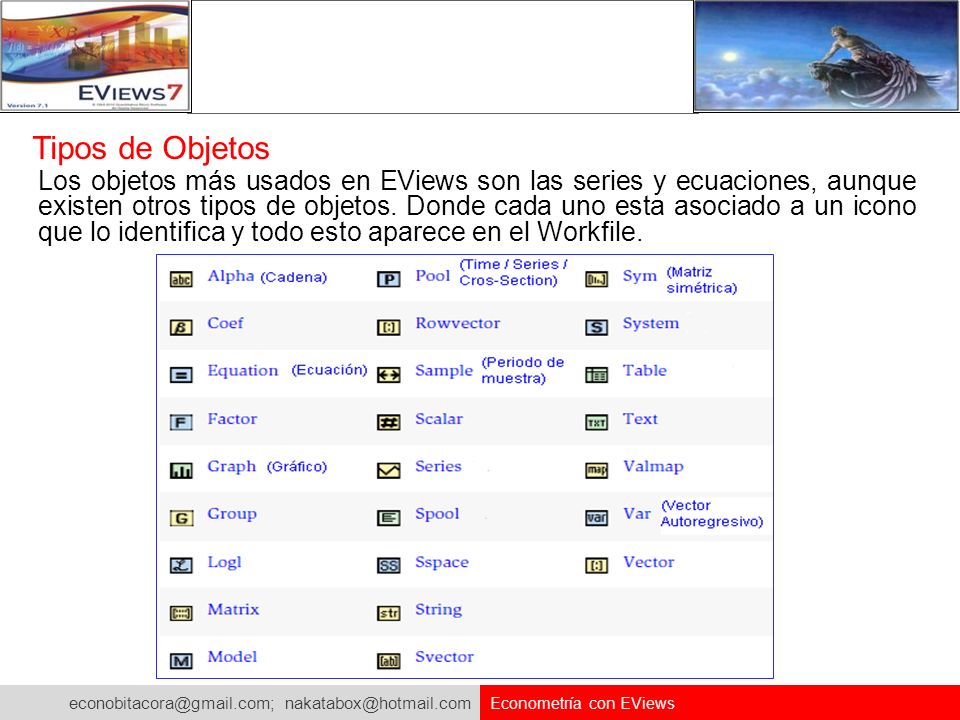The height and width of the screenshot is (720, 960).
Task: Select the 'Group' label
Action: pos(231,514)
